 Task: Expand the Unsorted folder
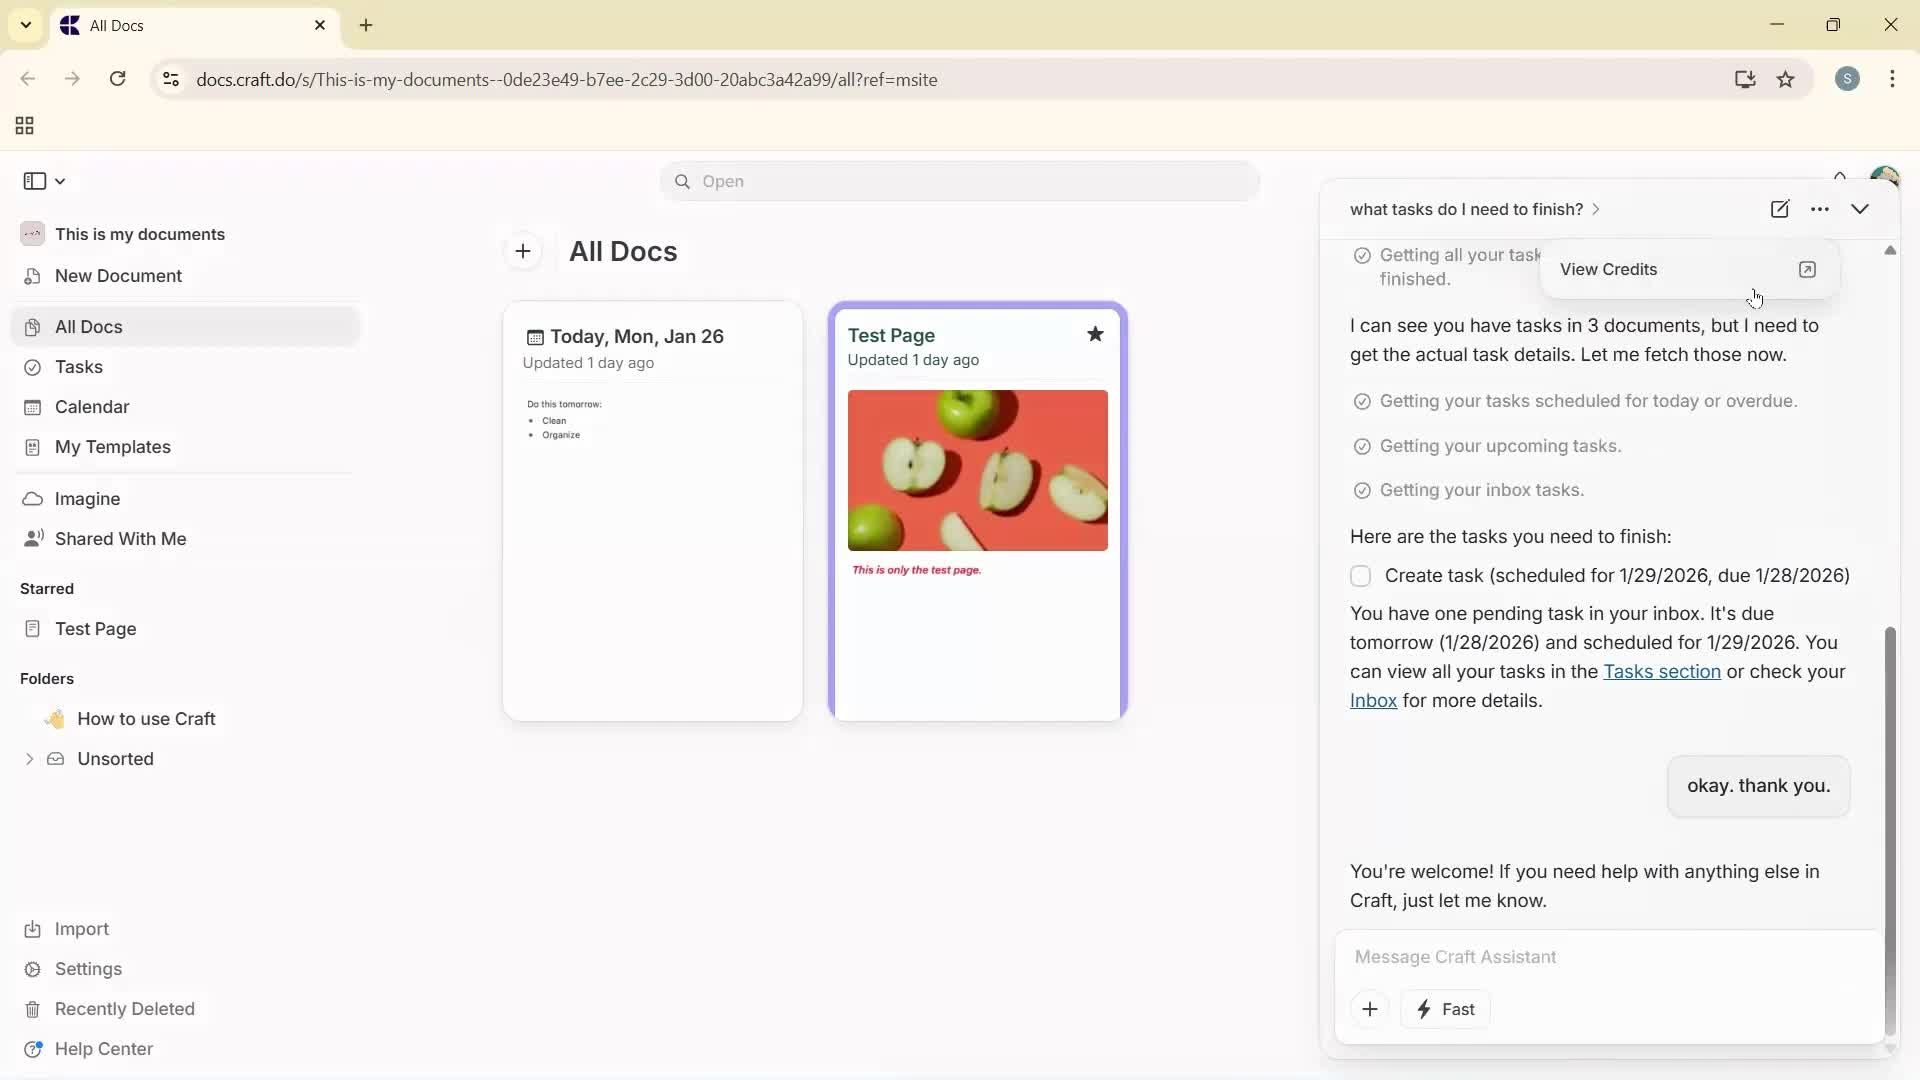pos(28,759)
